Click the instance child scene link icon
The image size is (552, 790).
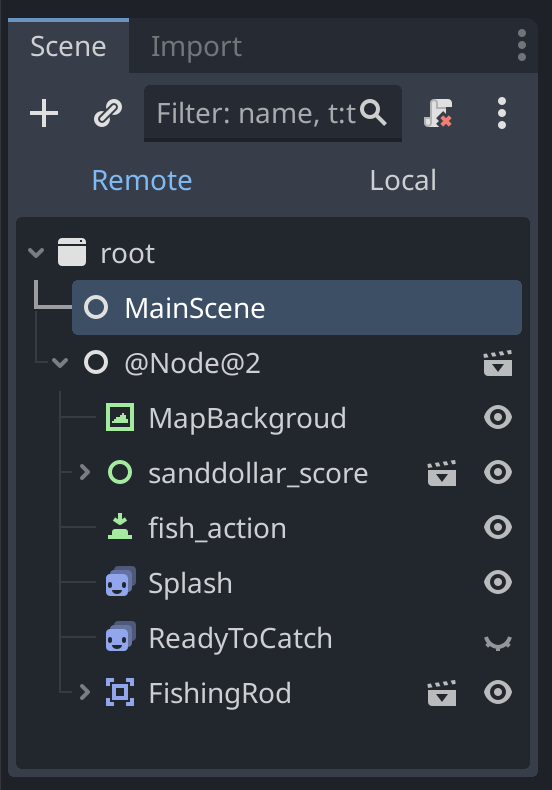coord(108,113)
